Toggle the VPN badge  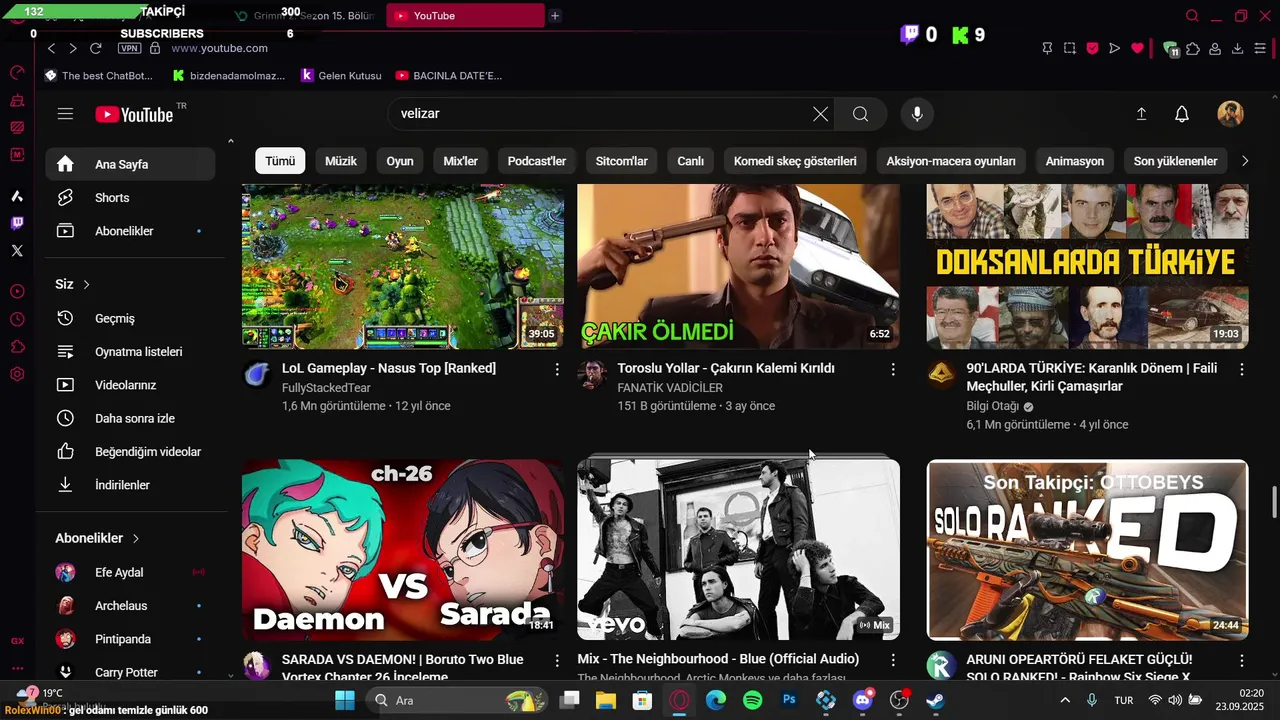(129, 48)
